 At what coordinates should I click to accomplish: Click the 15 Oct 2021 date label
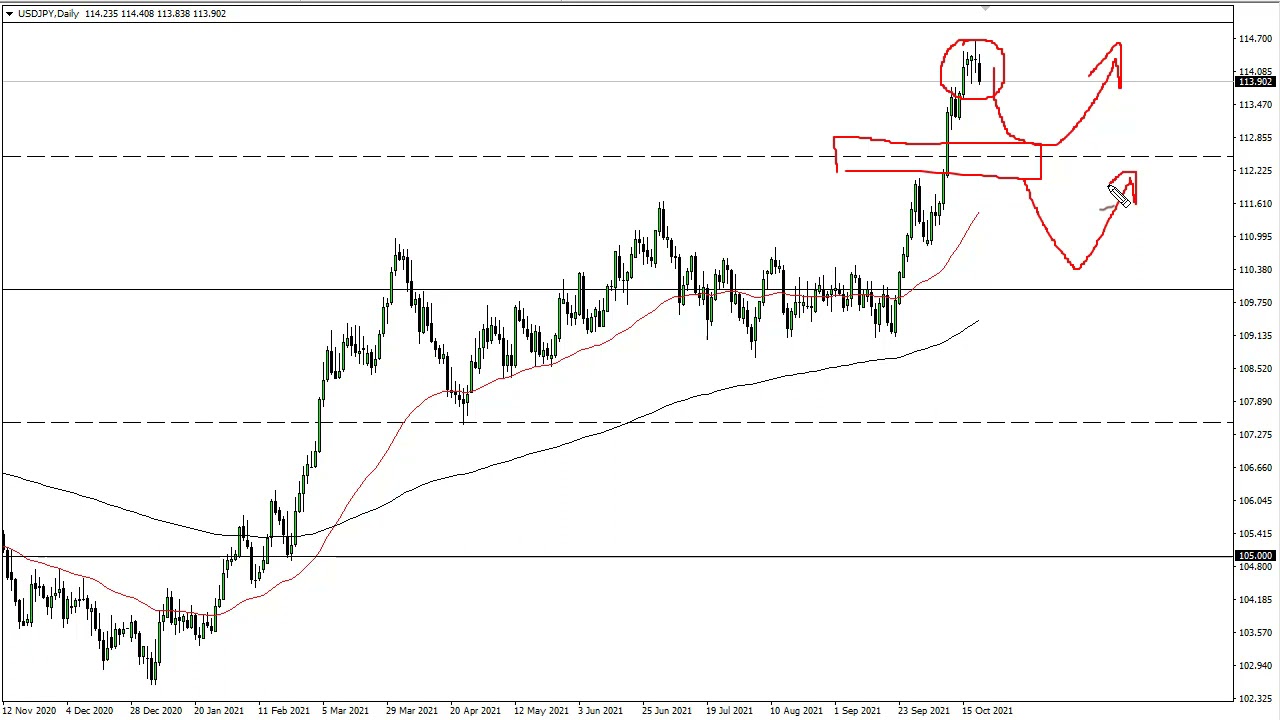coord(987,711)
